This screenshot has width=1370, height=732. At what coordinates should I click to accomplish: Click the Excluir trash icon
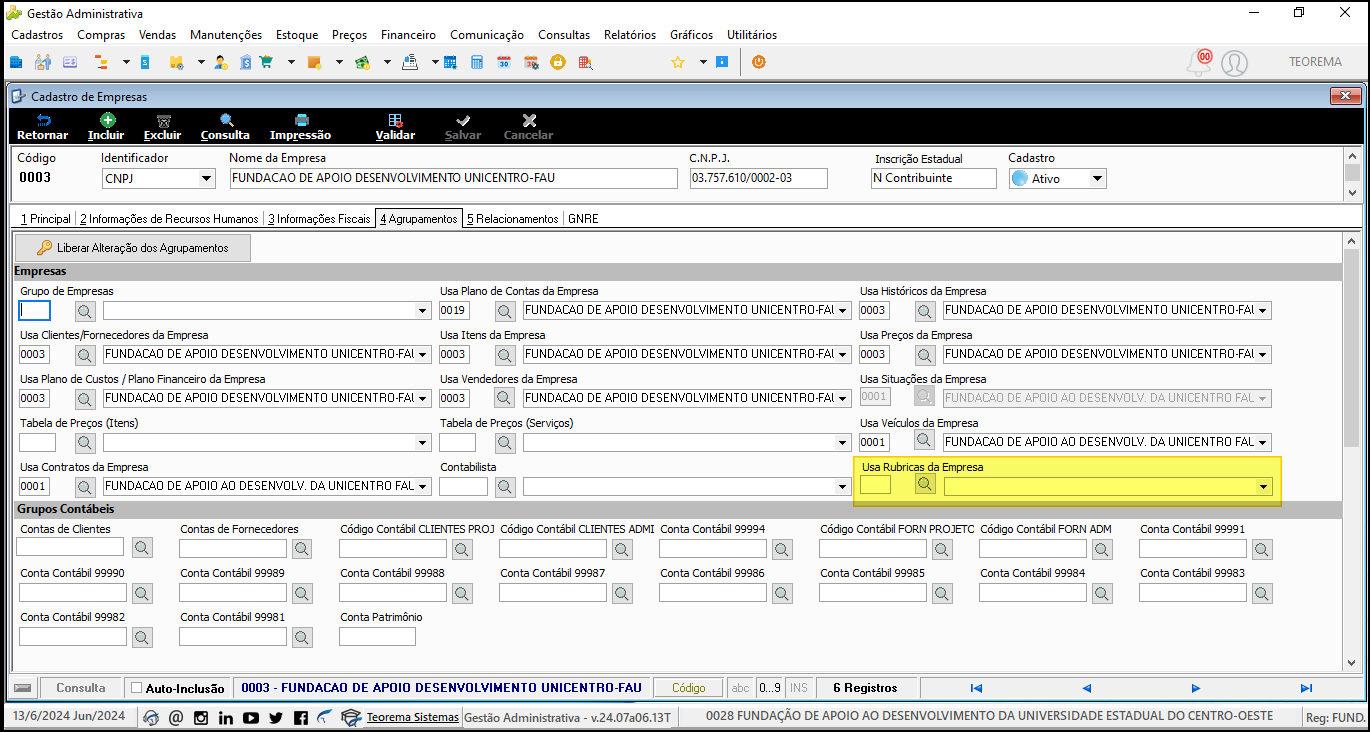pos(163,121)
